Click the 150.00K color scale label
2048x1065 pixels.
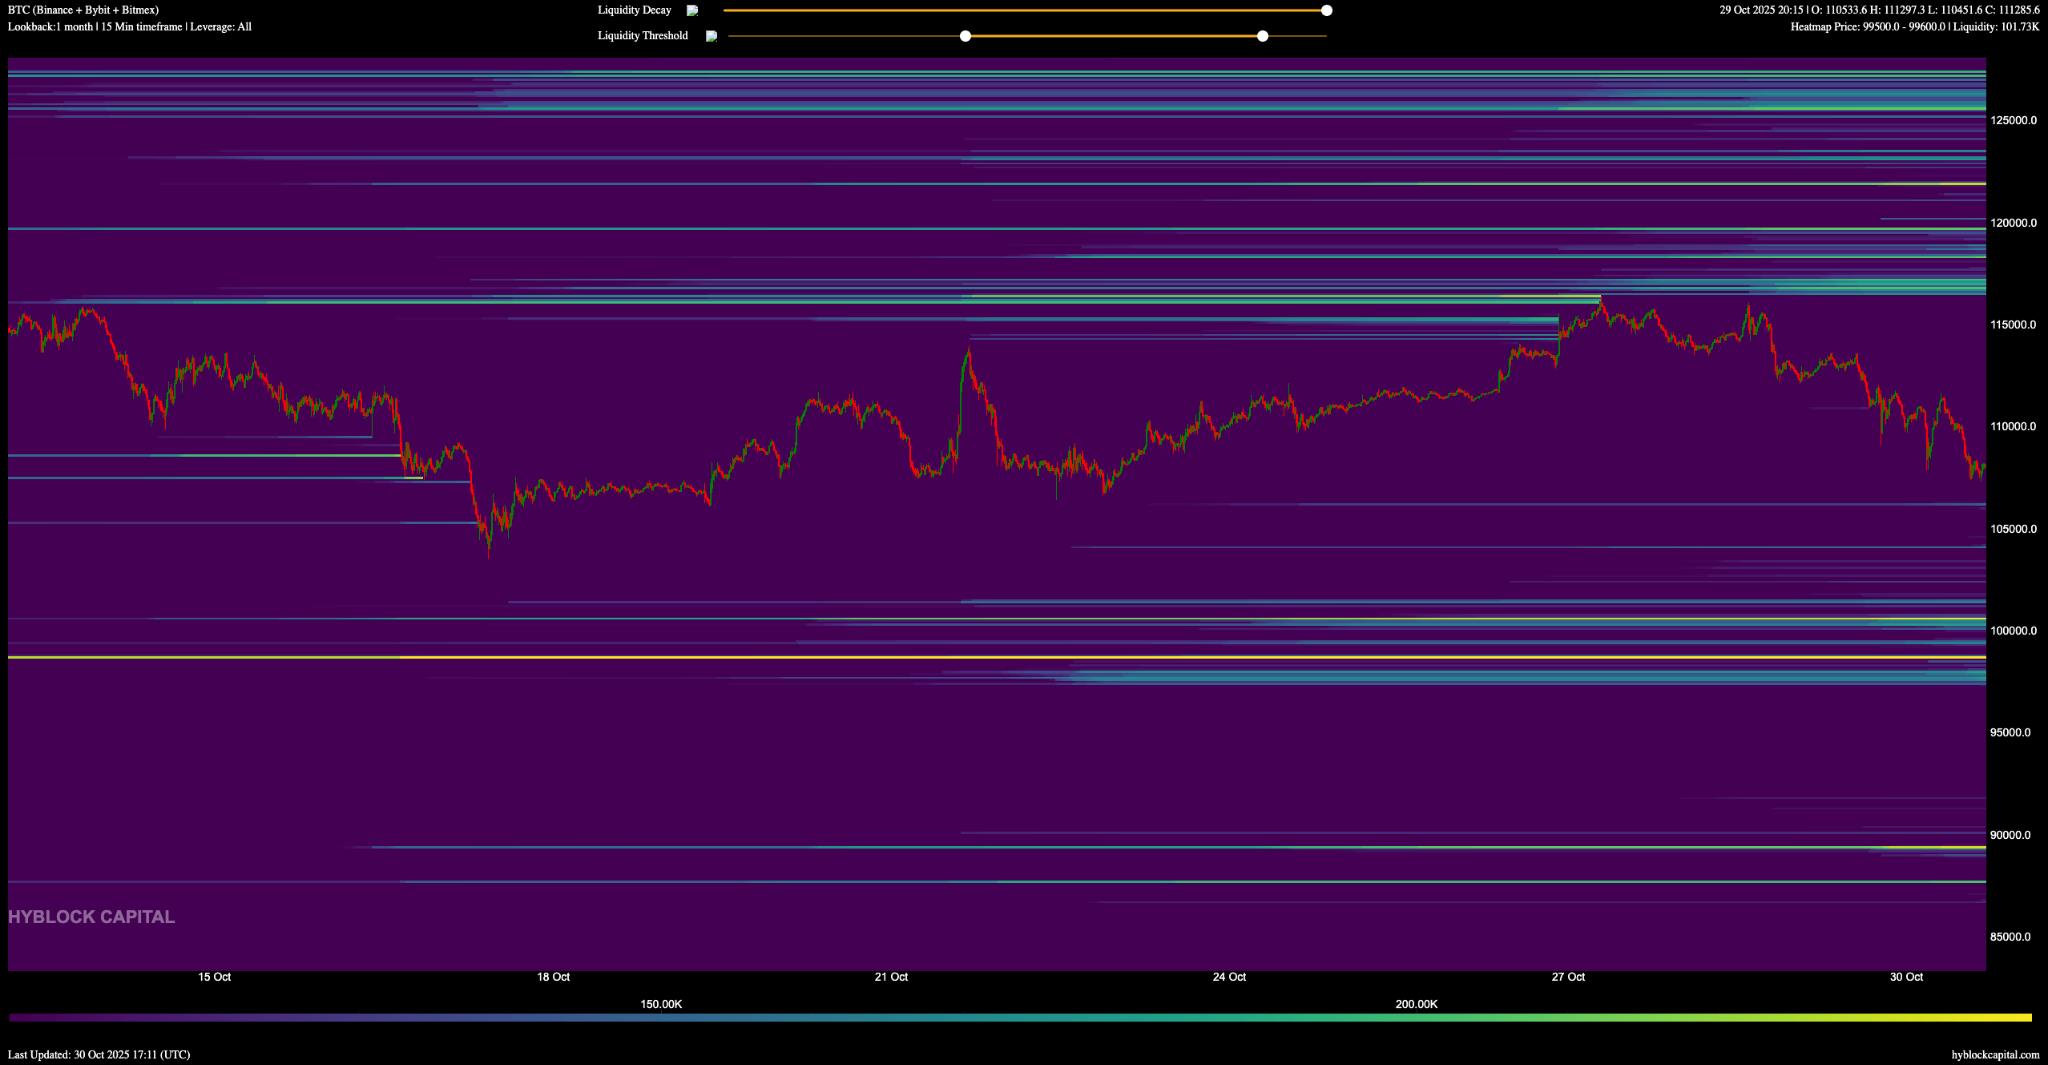coord(661,1004)
